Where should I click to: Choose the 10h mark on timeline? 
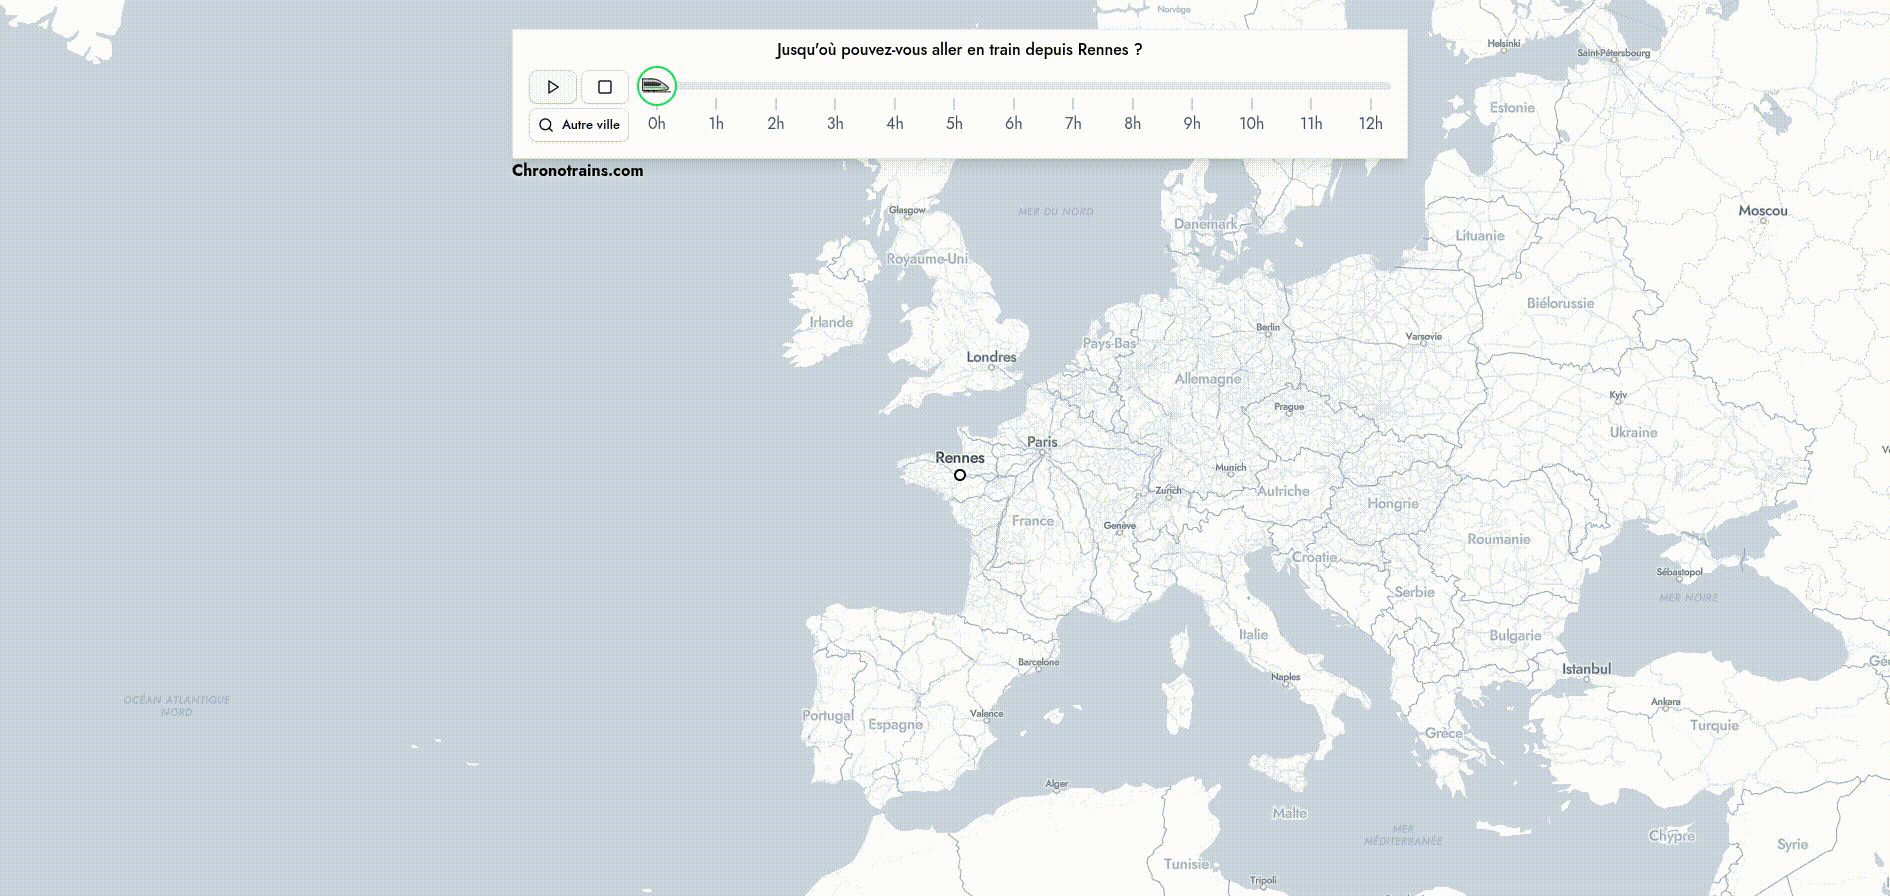[x=1251, y=123]
